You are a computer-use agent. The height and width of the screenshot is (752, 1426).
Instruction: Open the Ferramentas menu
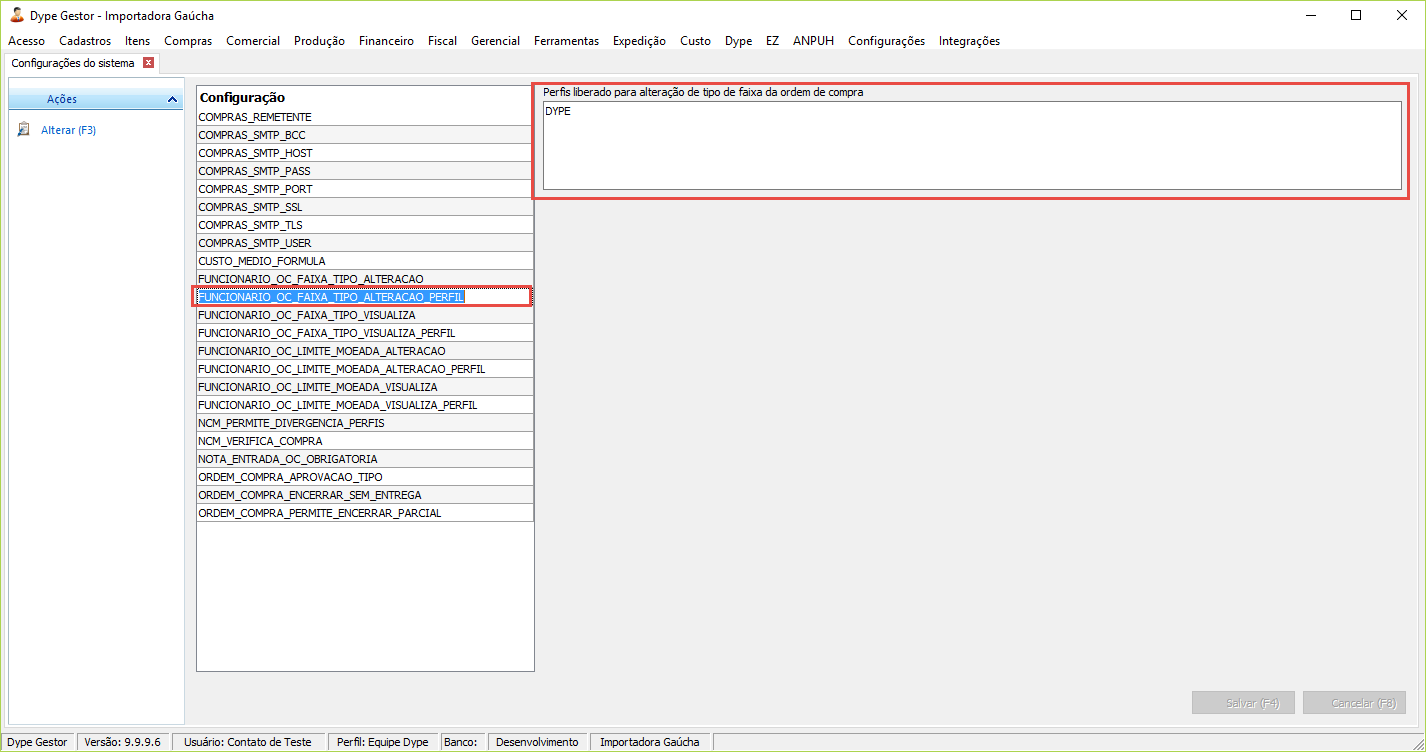click(x=566, y=41)
